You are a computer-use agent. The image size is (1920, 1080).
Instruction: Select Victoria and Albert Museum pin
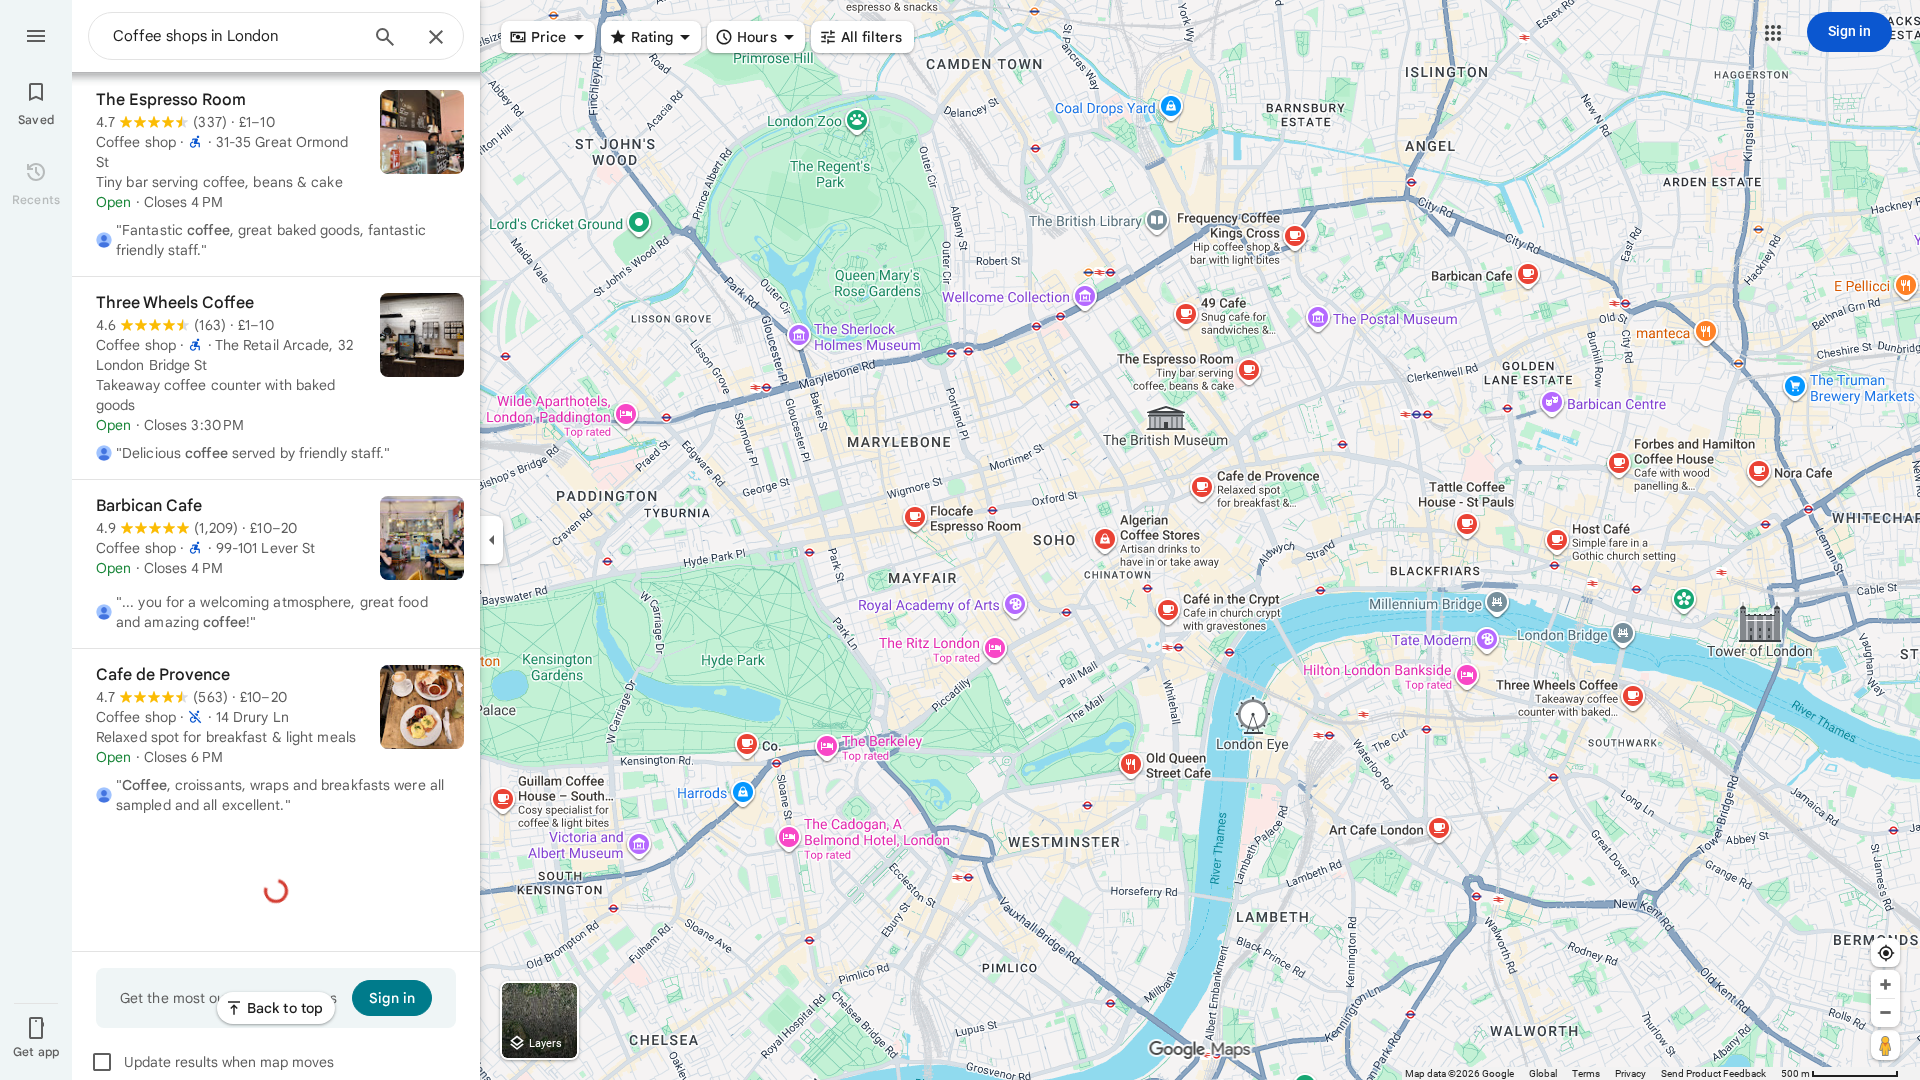coord(639,845)
